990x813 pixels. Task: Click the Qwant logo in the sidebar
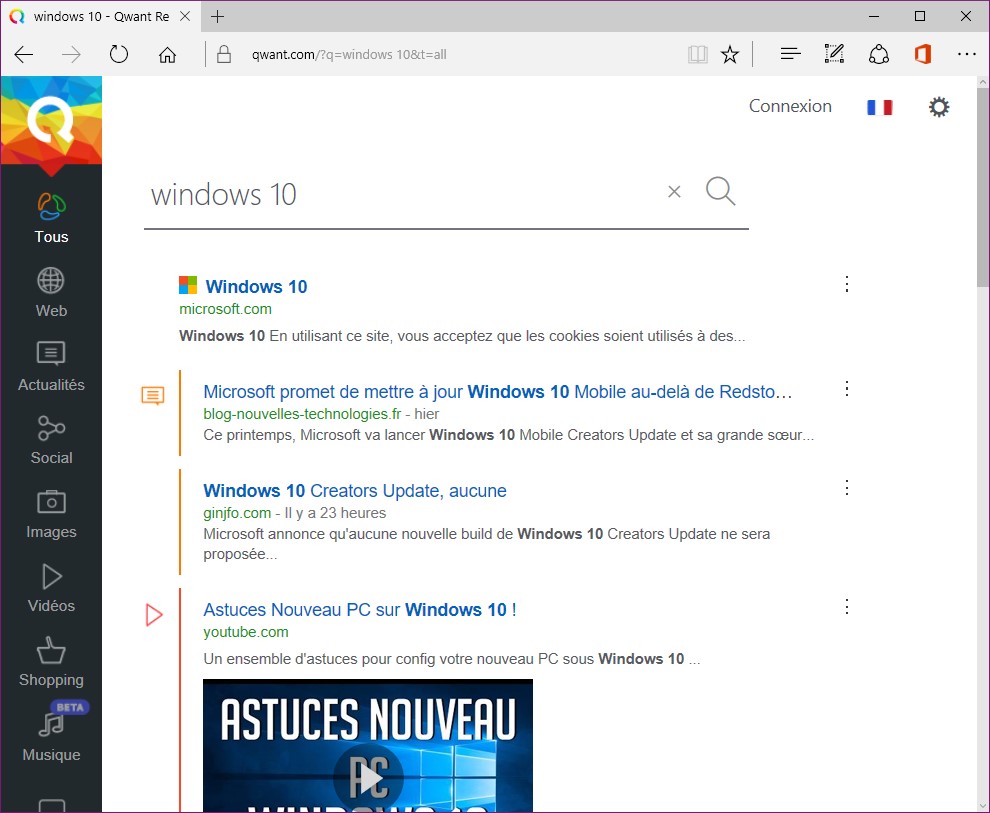pyautogui.click(x=51, y=120)
